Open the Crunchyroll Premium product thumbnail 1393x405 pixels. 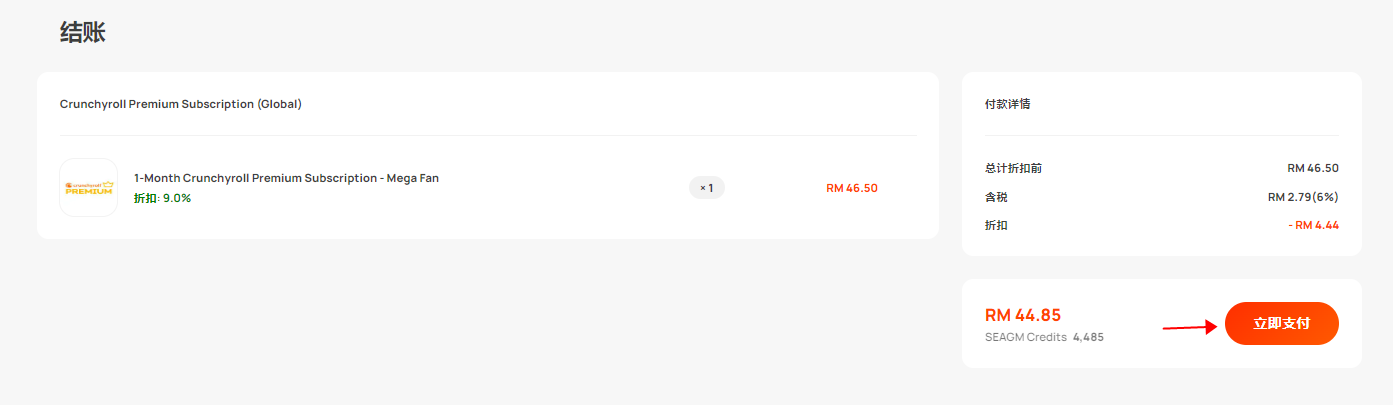(89, 187)
